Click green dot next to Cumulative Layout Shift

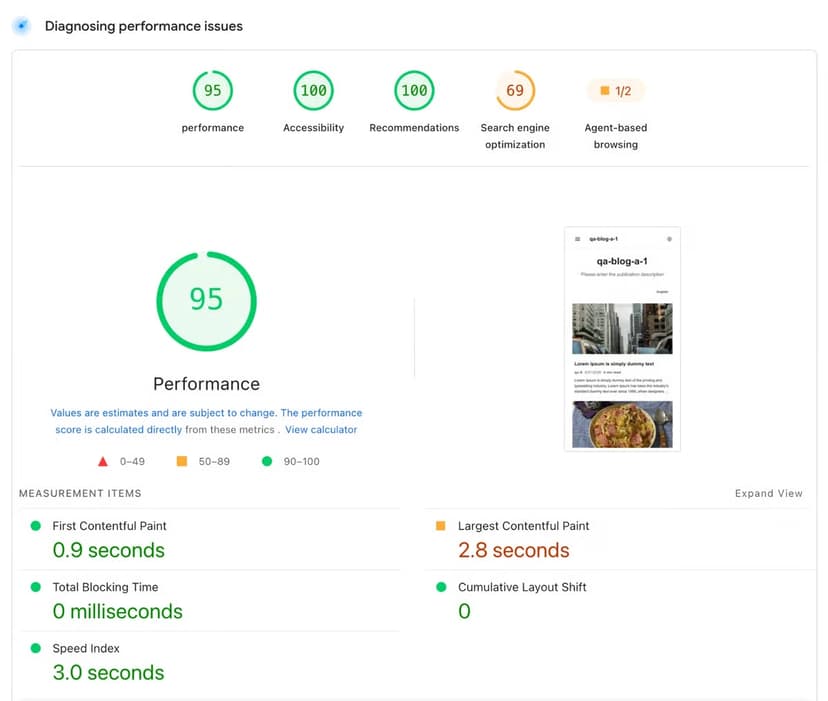(x=441, y=587)
